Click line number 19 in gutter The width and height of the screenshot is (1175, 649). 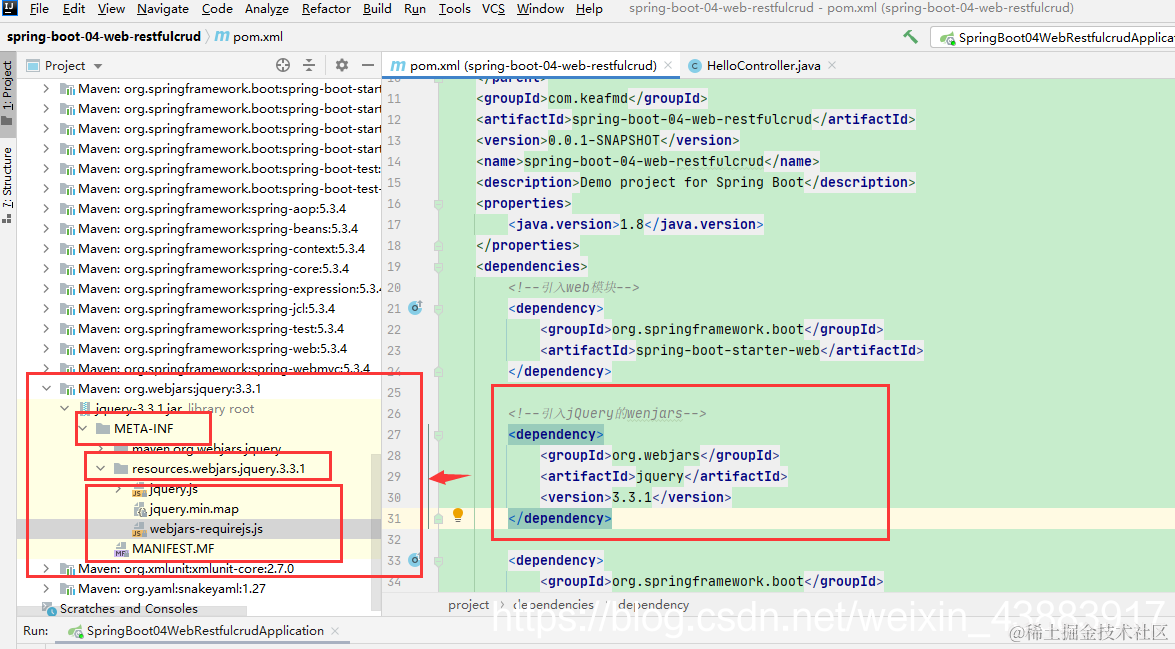(x=394, y=267)
